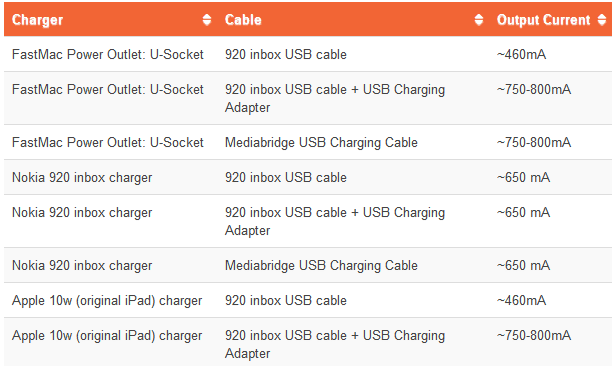Viewport: 613px width, 366px height.
Task: Click Nokia's 920 inbox USB cable + Adapter cell
Action: coord(335,221)
